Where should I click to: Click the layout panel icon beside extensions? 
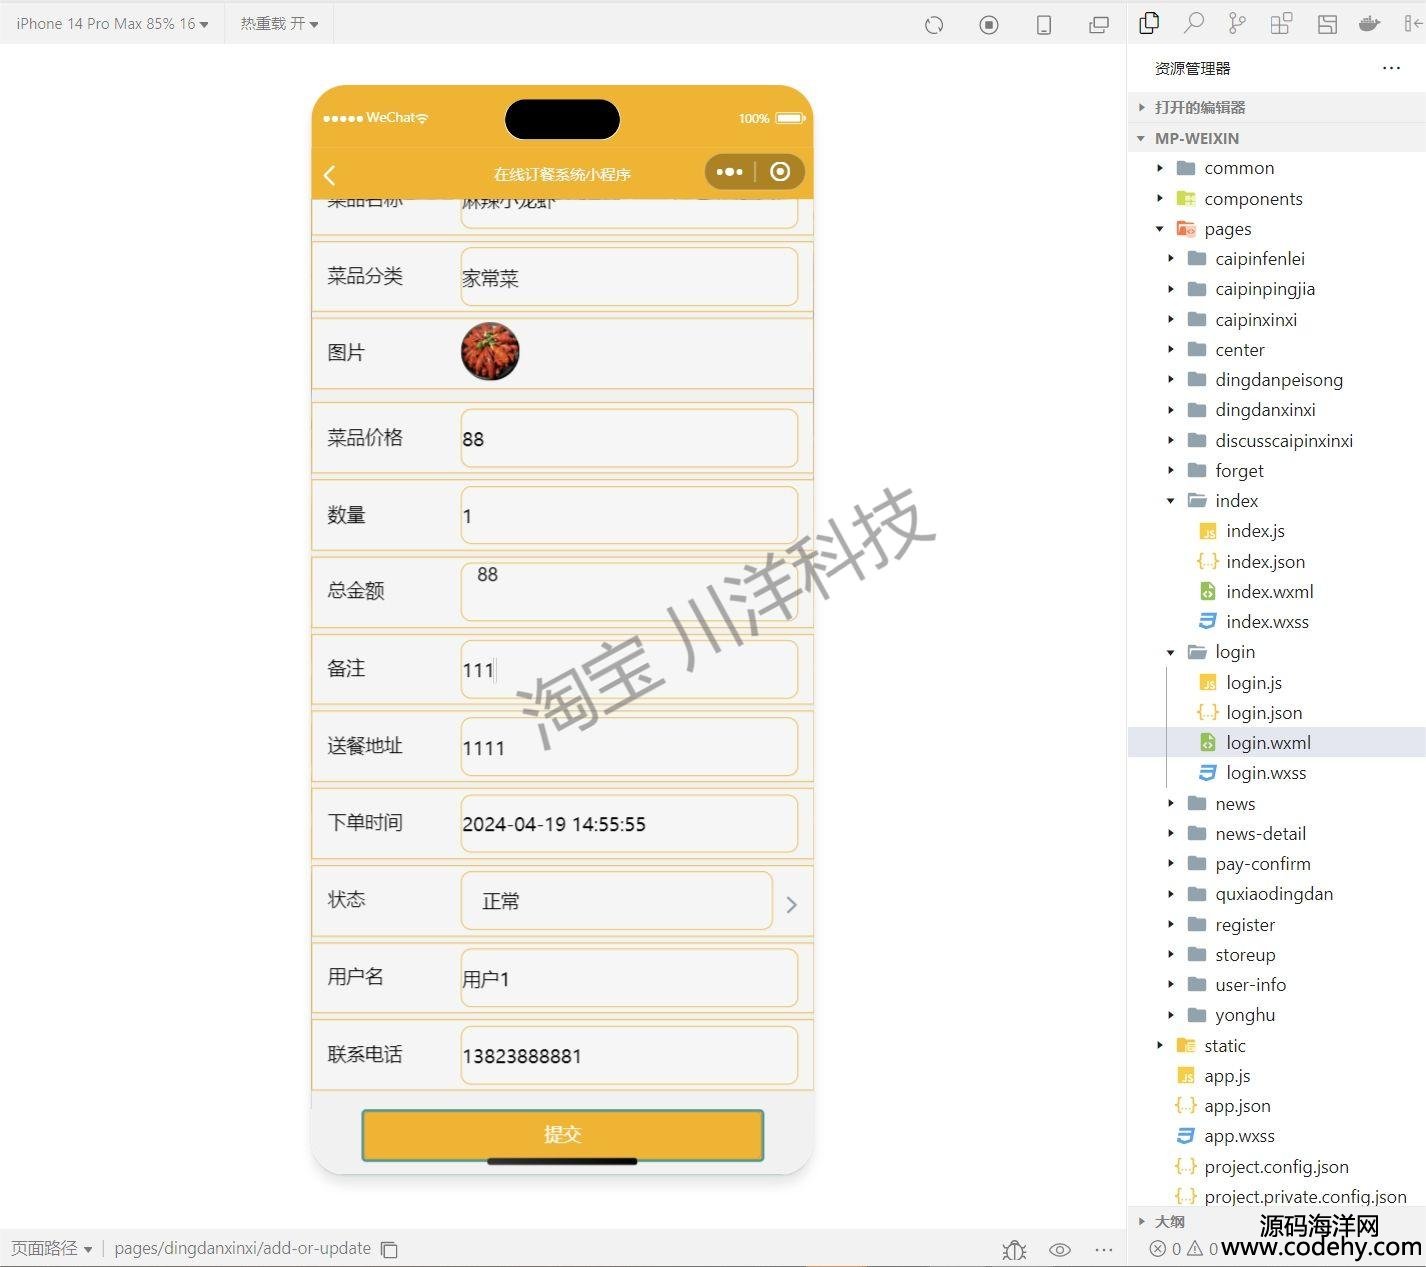1327,24
